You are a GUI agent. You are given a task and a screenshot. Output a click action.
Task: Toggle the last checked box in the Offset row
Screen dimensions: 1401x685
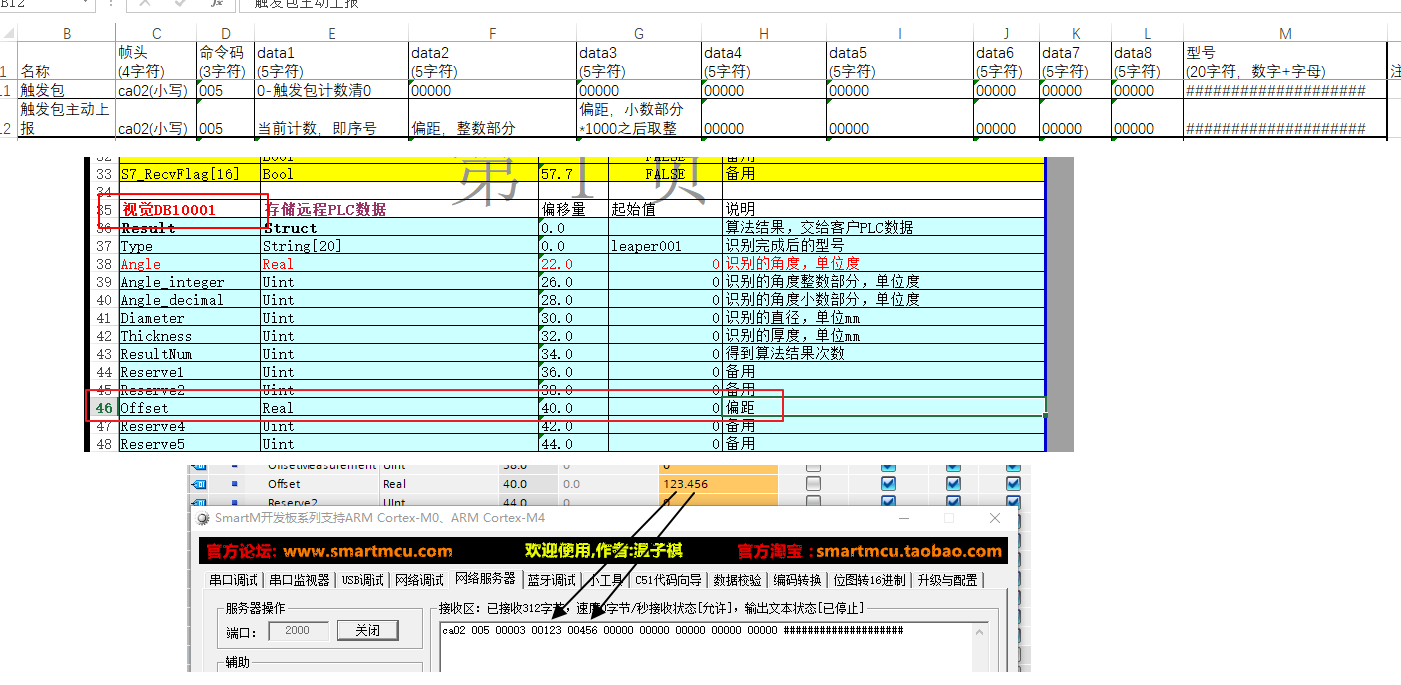pyautogui.click(x=1013, y=484)
